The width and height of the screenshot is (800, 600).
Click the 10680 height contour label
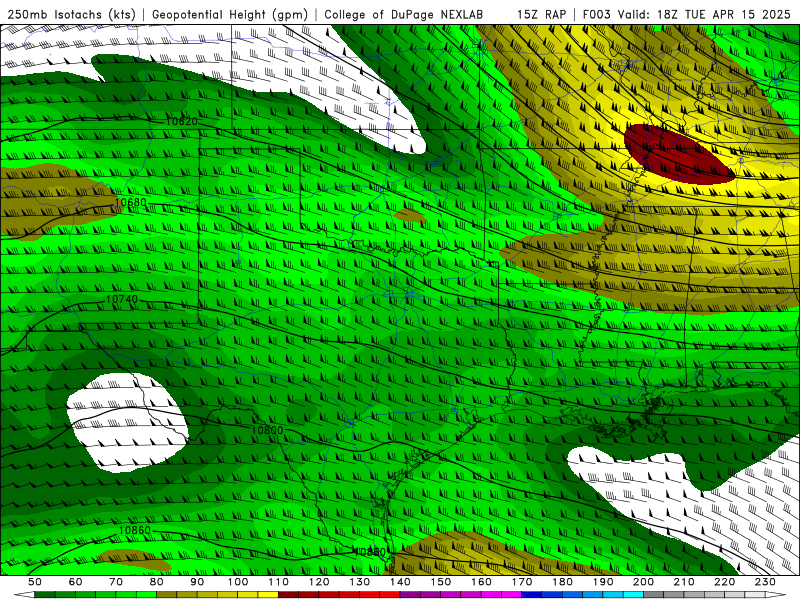(x=130, y=203)
